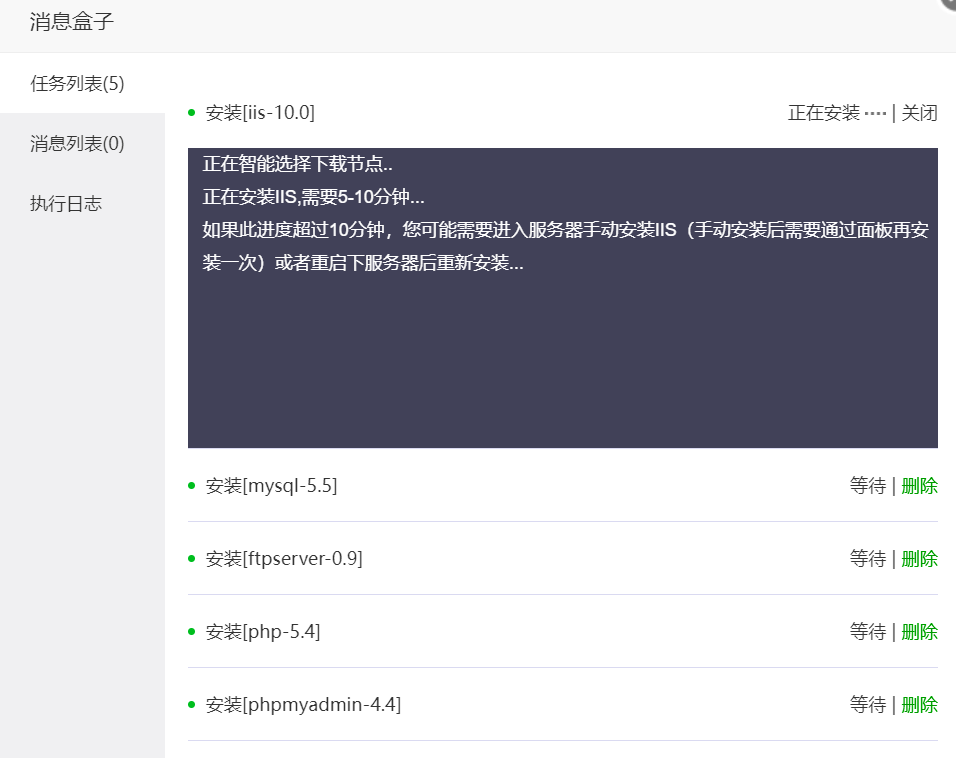Open the 任务列表(5) tab
The image size is (956, 758).
point(82,84)
